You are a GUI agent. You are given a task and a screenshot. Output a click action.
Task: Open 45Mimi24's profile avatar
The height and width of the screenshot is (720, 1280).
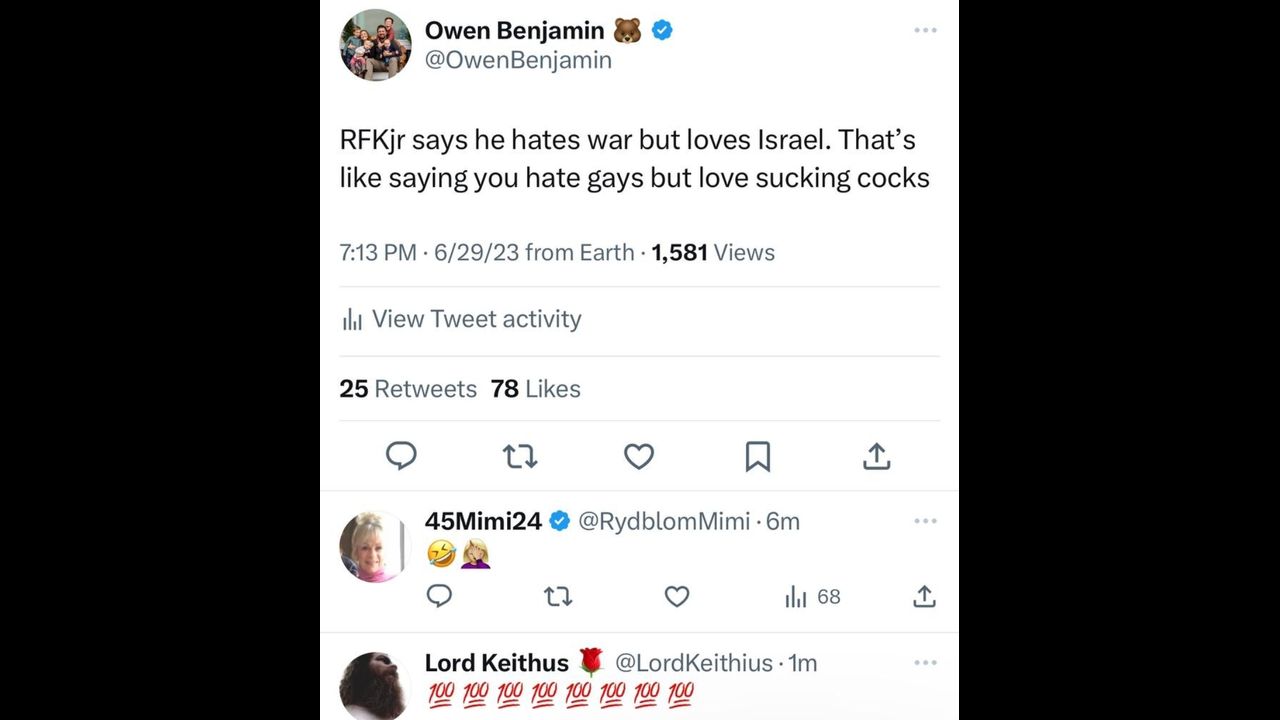[x=375, y=546]
